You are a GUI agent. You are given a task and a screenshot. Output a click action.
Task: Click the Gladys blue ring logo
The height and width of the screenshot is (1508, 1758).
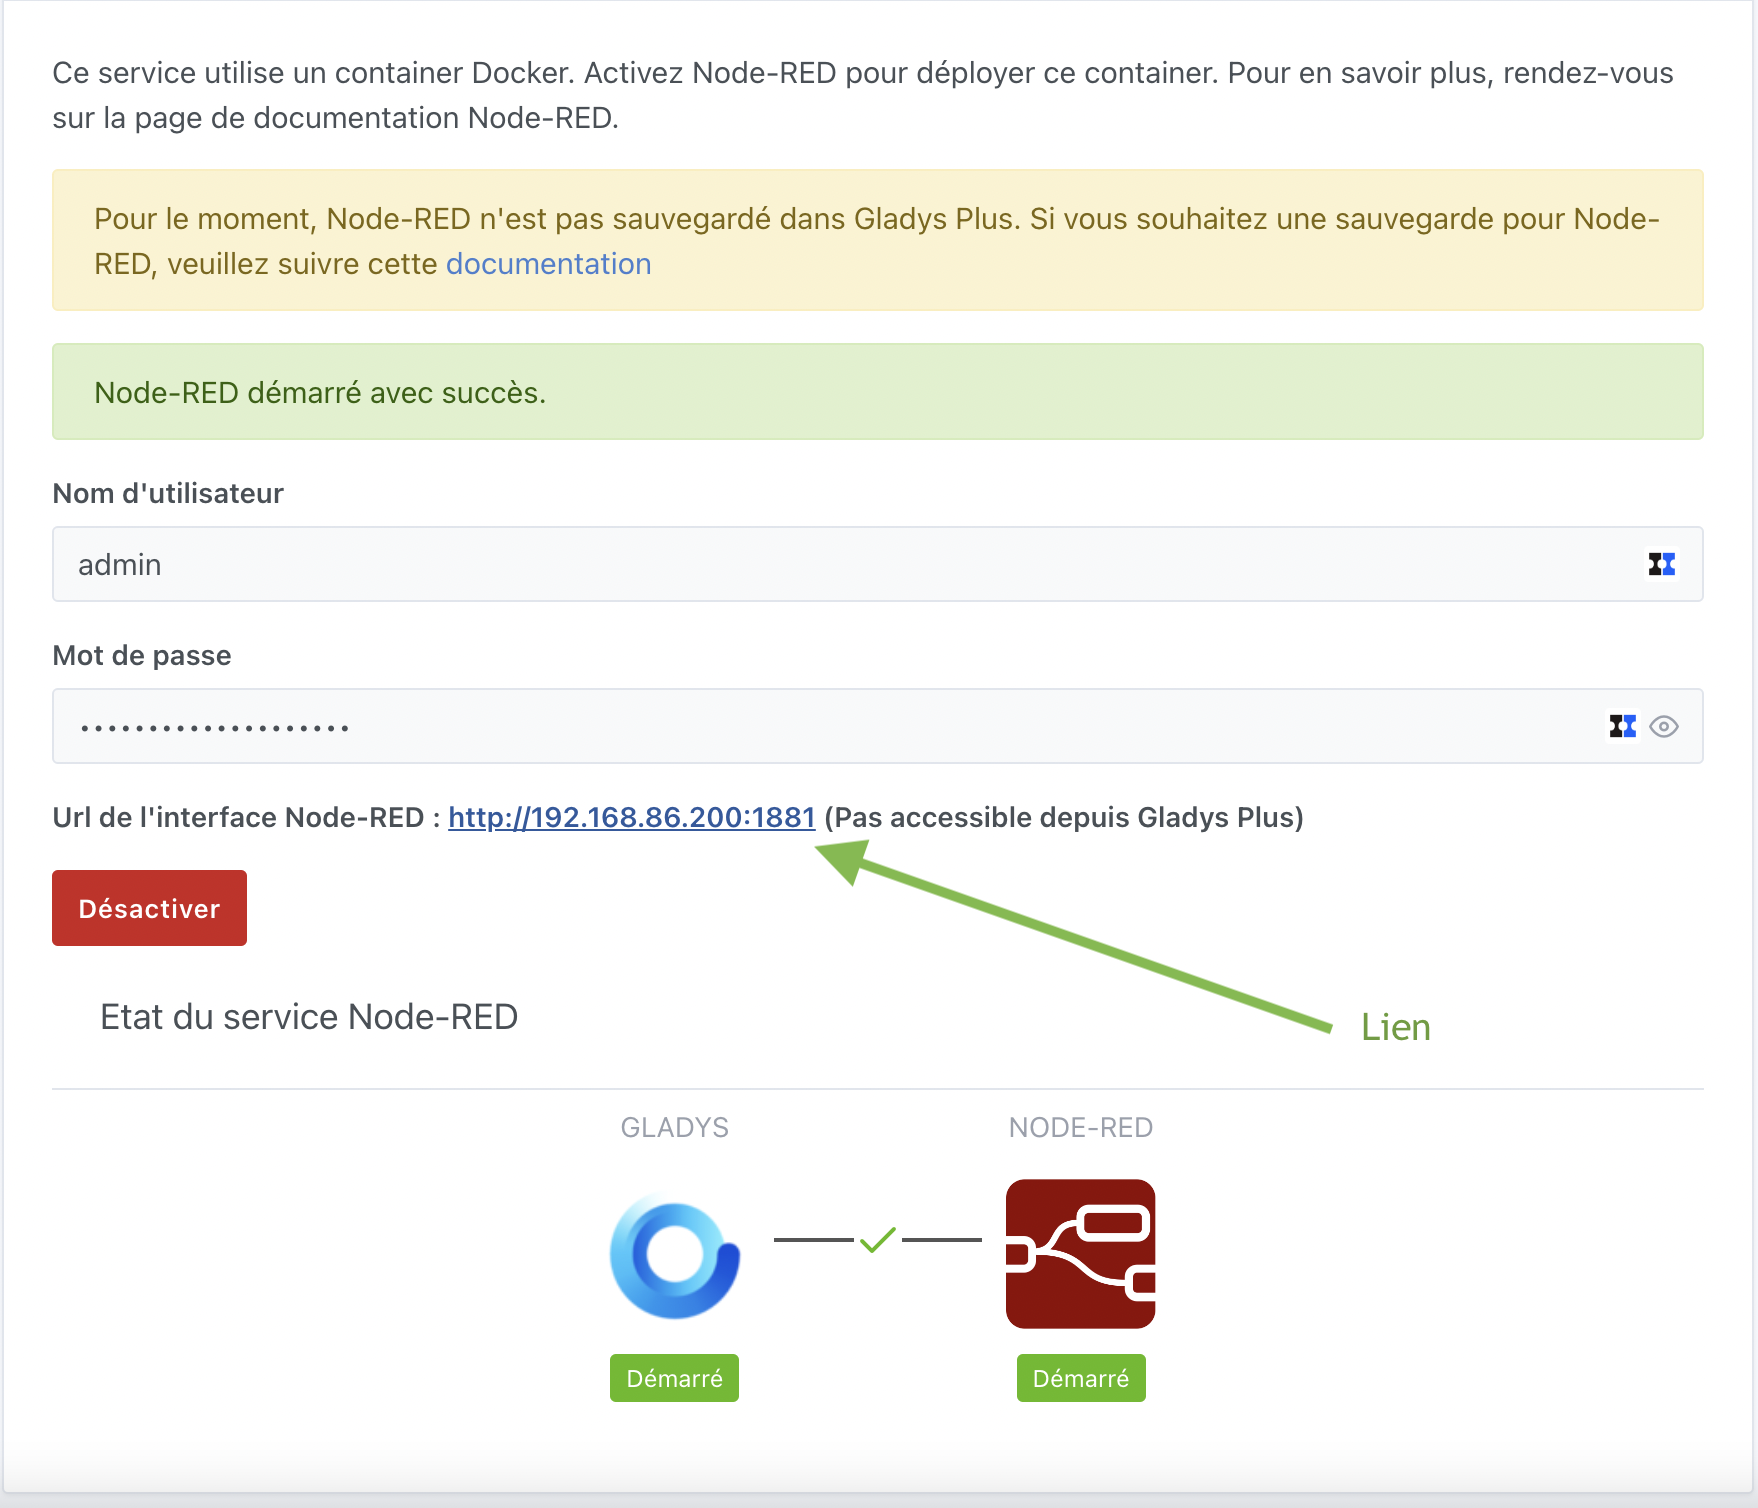click(x=675, y=1256)
